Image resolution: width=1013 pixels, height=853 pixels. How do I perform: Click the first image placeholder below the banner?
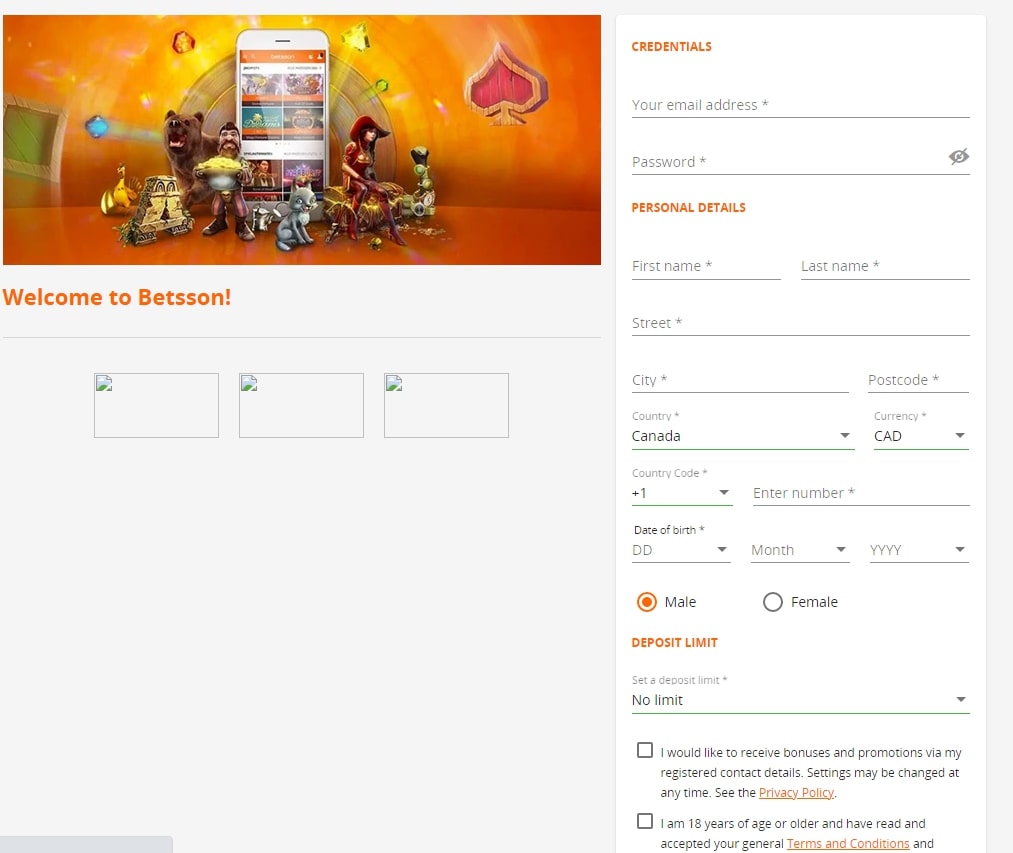[x=156, y=405]
